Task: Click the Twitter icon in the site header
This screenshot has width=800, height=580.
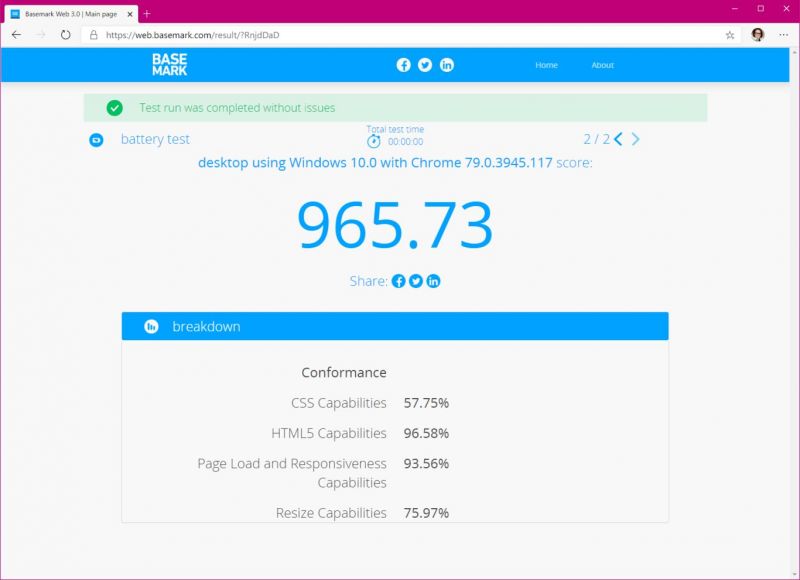Action: [x=424, y=65]
